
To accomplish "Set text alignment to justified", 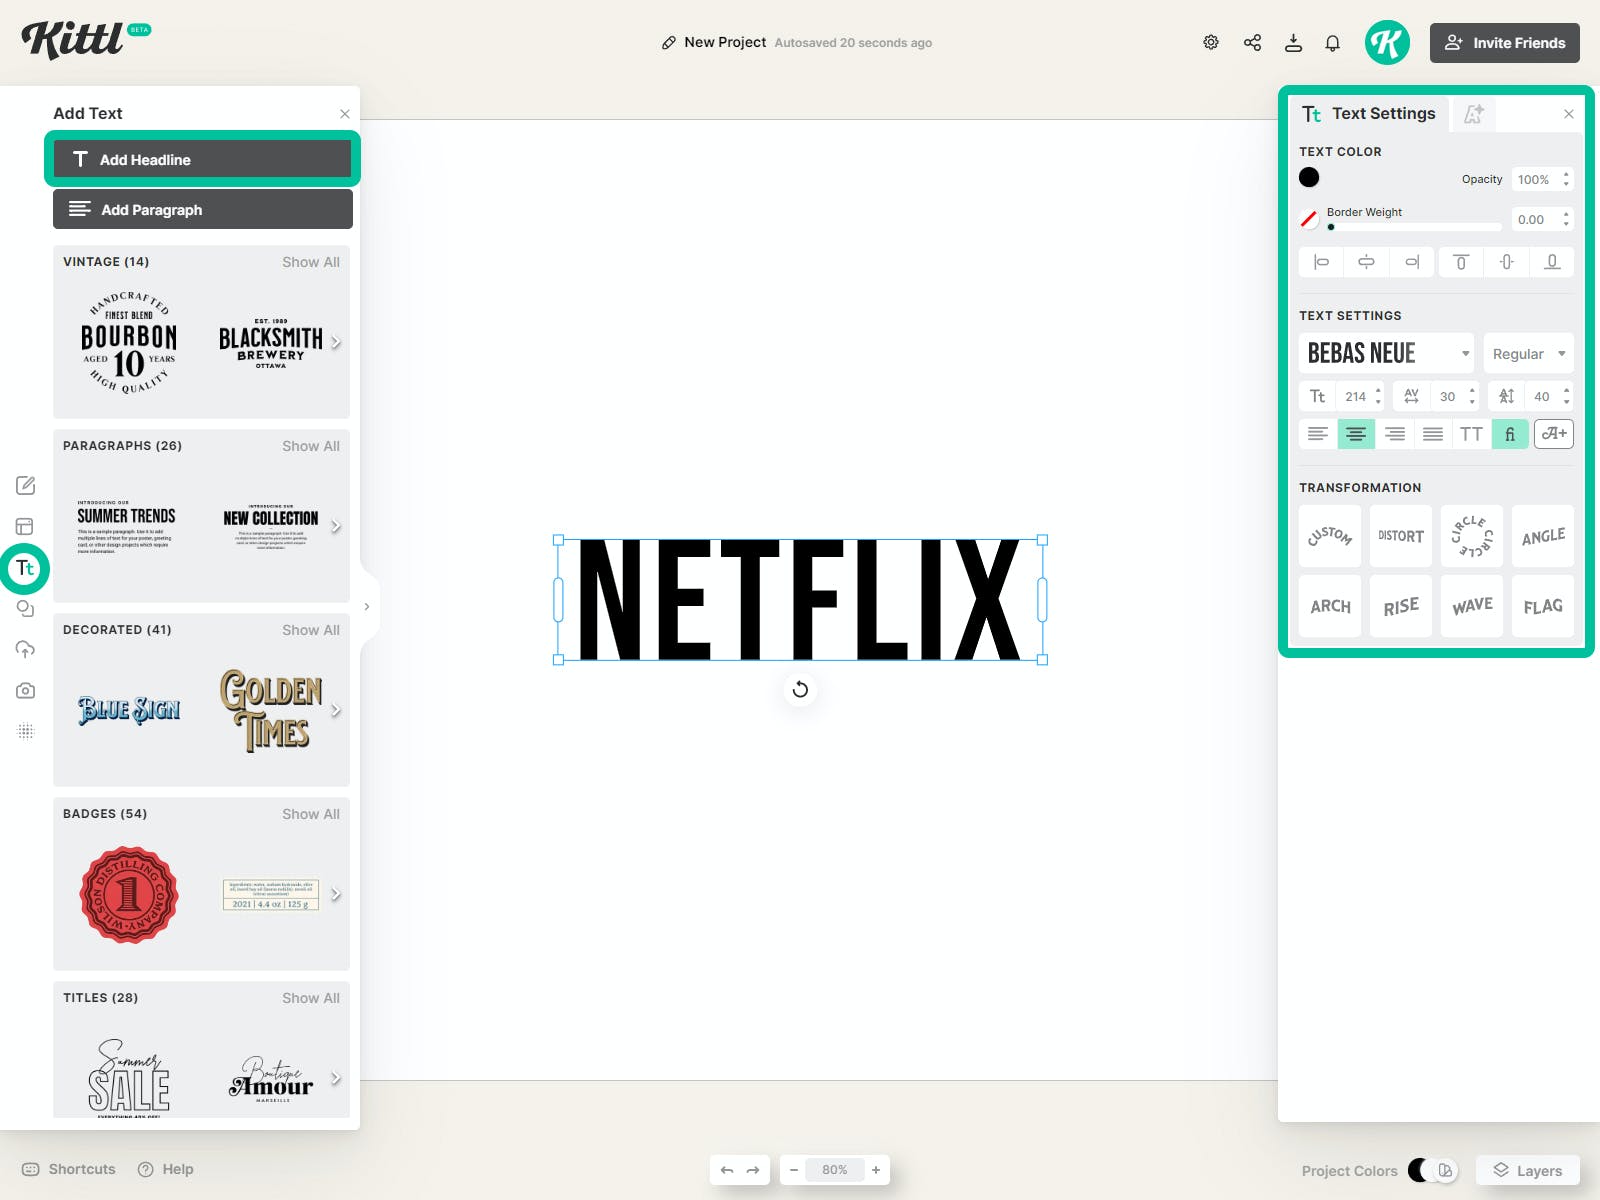I will point(1433,434).
